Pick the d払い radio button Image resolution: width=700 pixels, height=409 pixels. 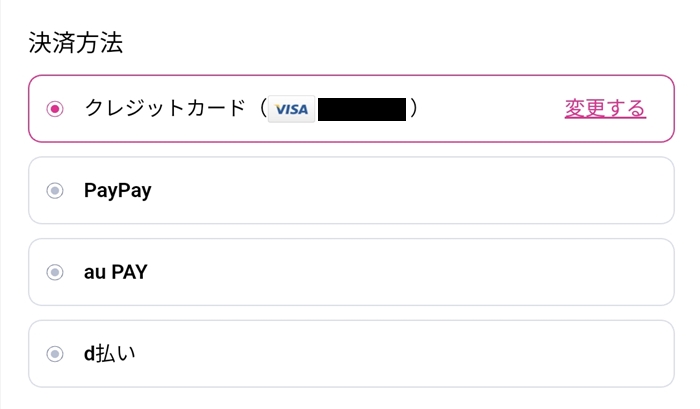pos(56,353)
